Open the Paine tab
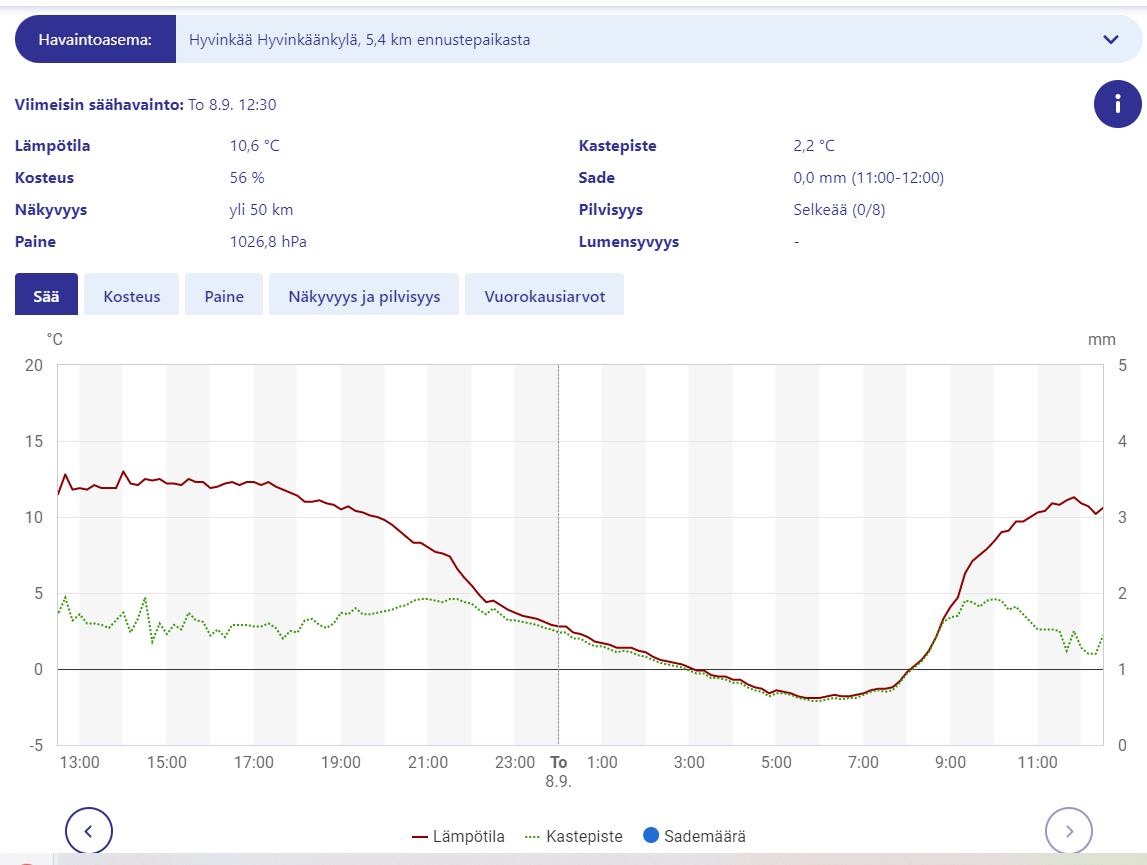 [224, 296]
